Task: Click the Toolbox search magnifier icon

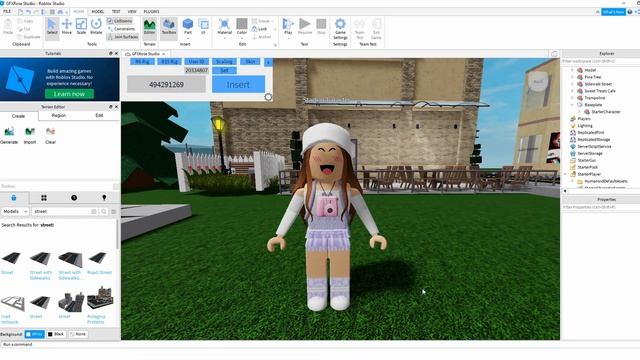Action: [x=104, y=211]
